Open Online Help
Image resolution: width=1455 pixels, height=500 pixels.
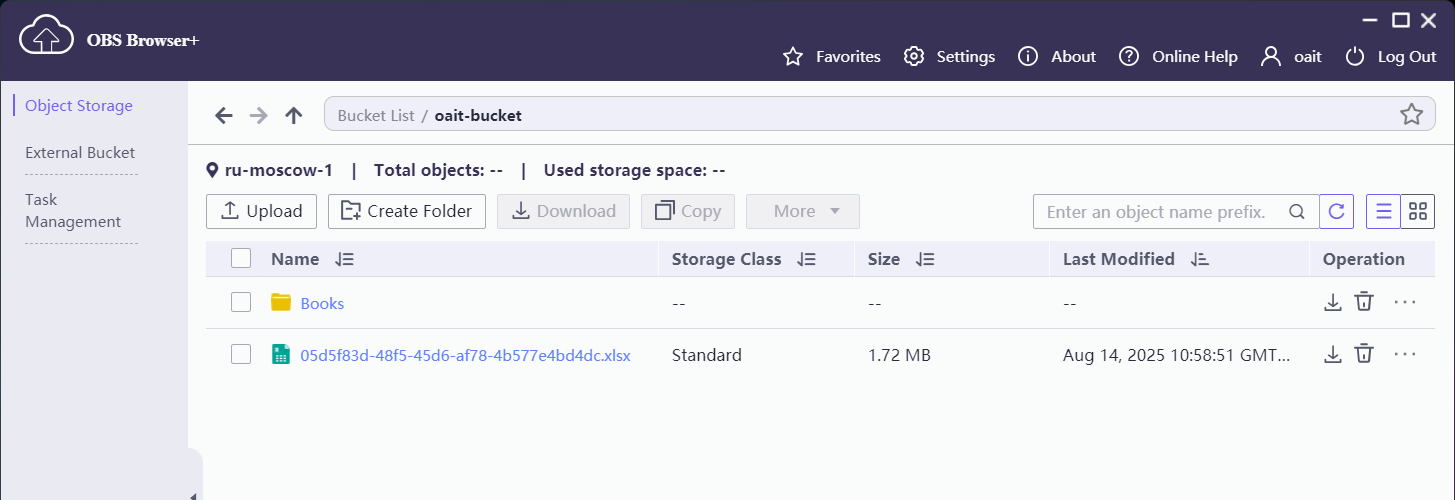1178,57
